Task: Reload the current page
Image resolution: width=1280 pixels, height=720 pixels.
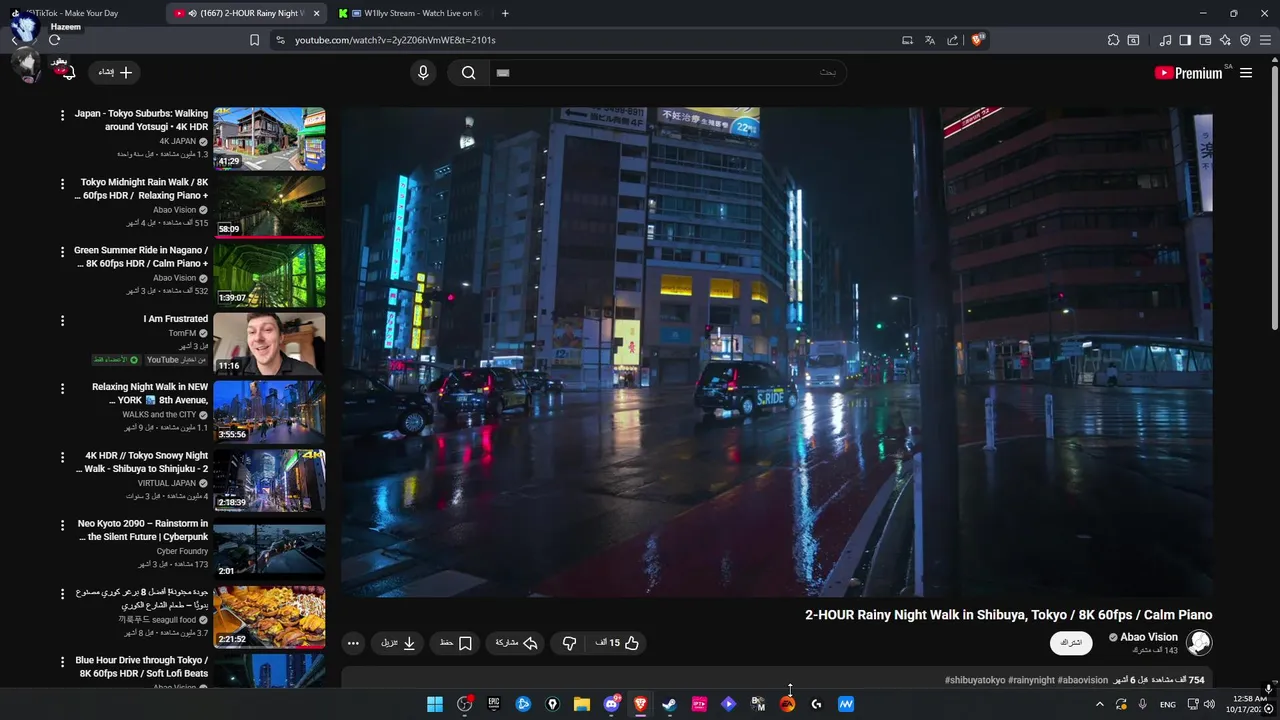Action: pos(54,40)
